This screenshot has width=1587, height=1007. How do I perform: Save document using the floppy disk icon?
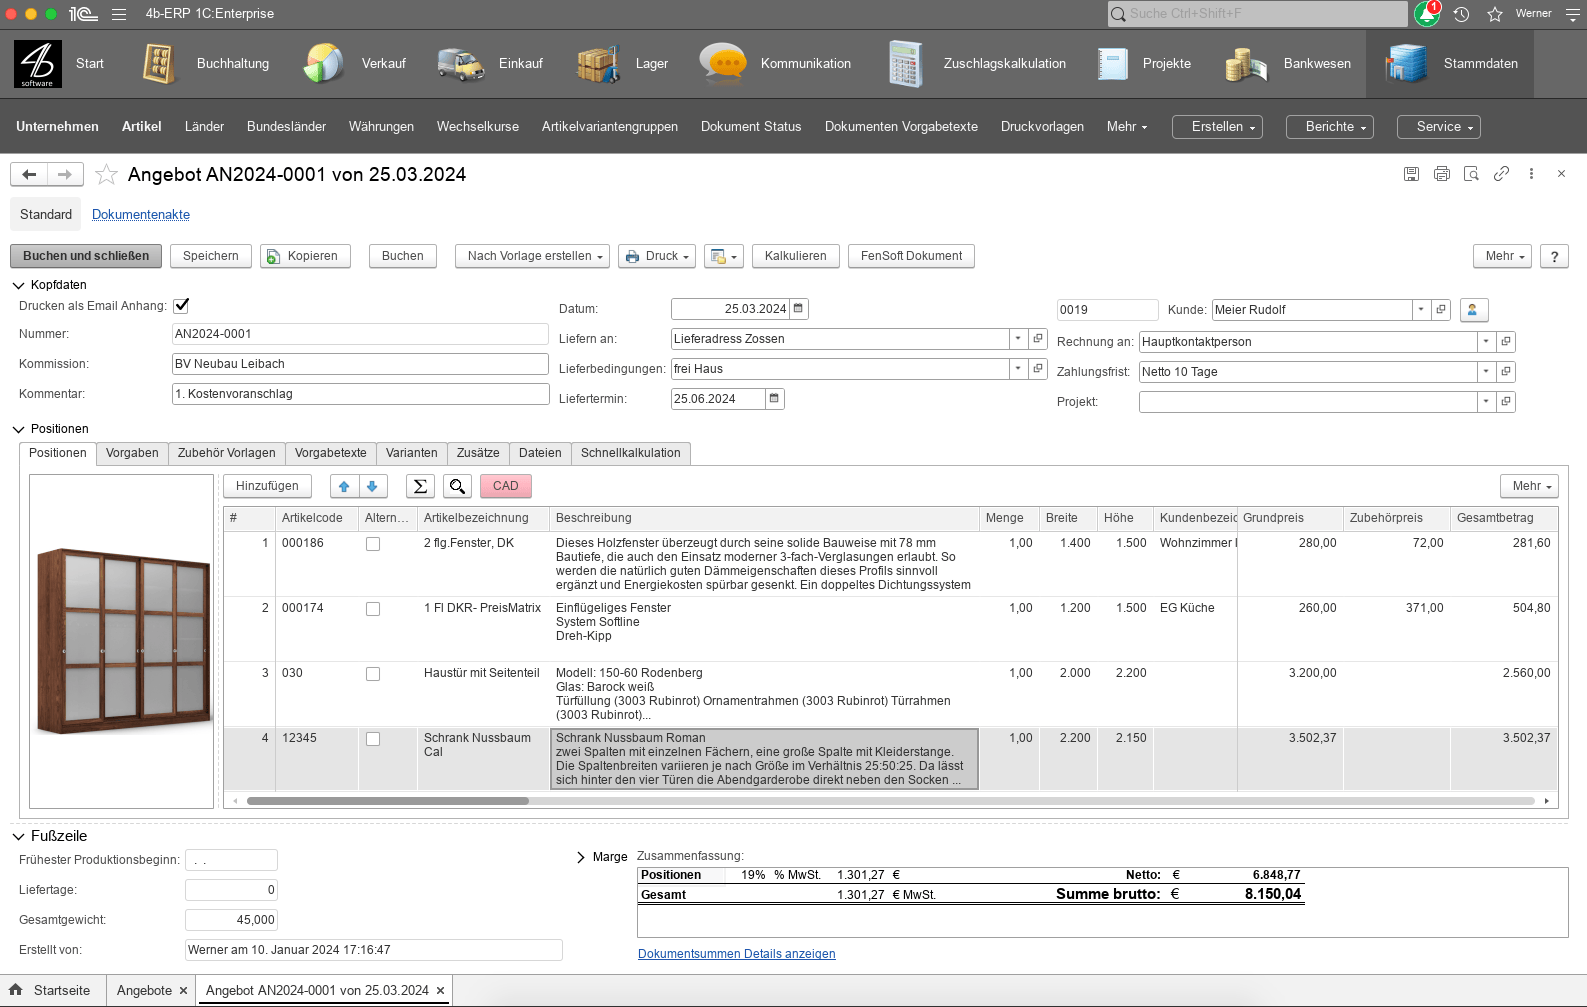(x=1411, y=174)
